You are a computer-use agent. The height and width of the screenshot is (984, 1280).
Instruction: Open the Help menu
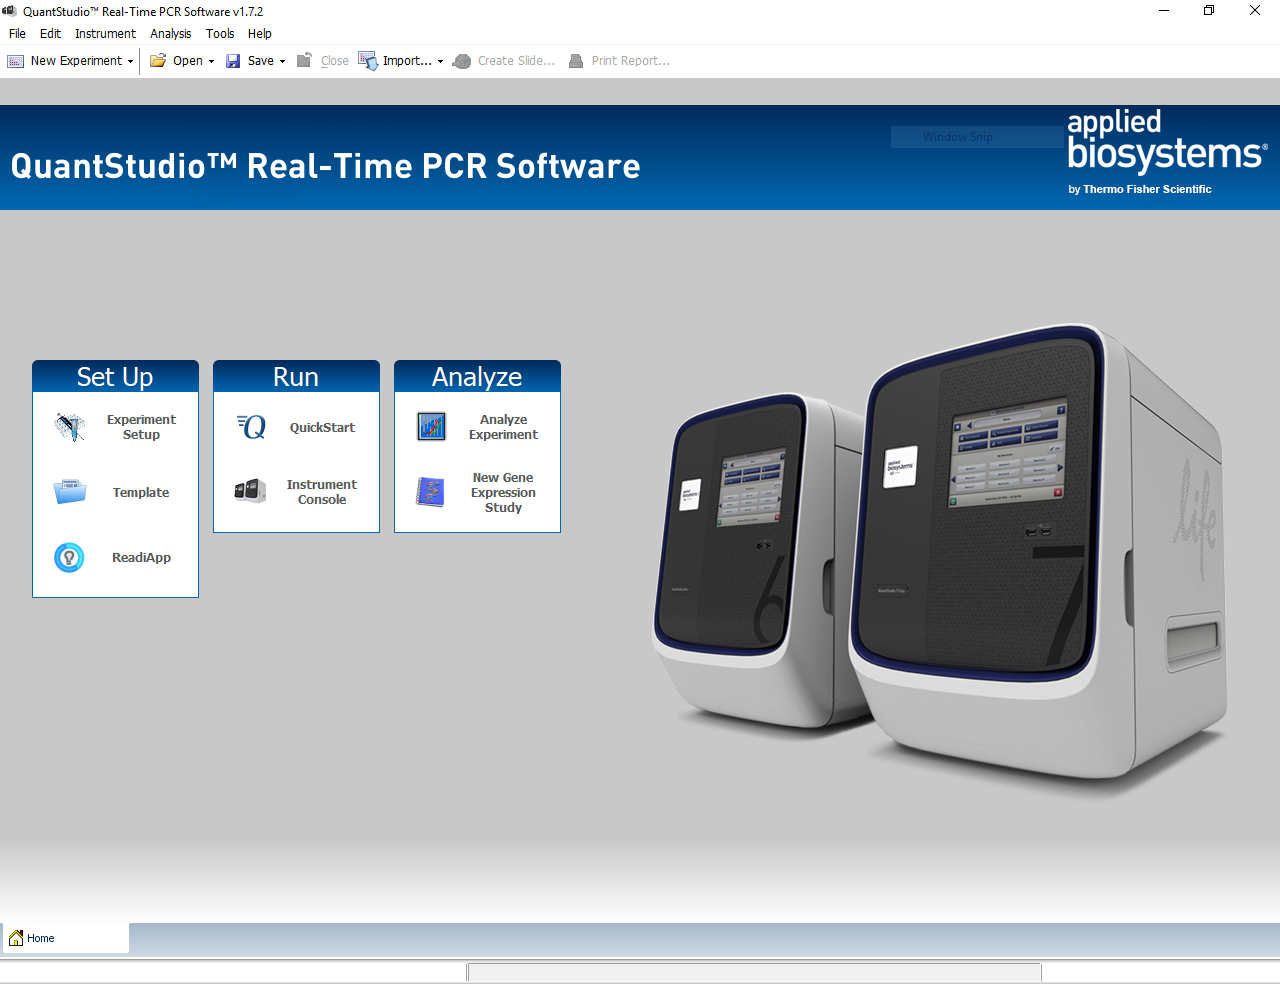pos(259,33)
